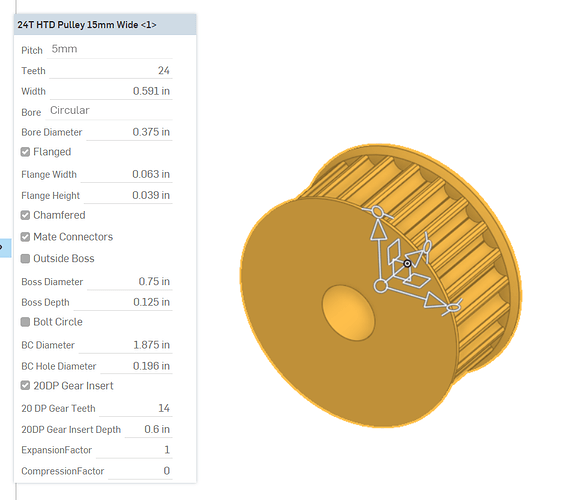Disable the Mate Connectors checkbox

coord(25,237)
